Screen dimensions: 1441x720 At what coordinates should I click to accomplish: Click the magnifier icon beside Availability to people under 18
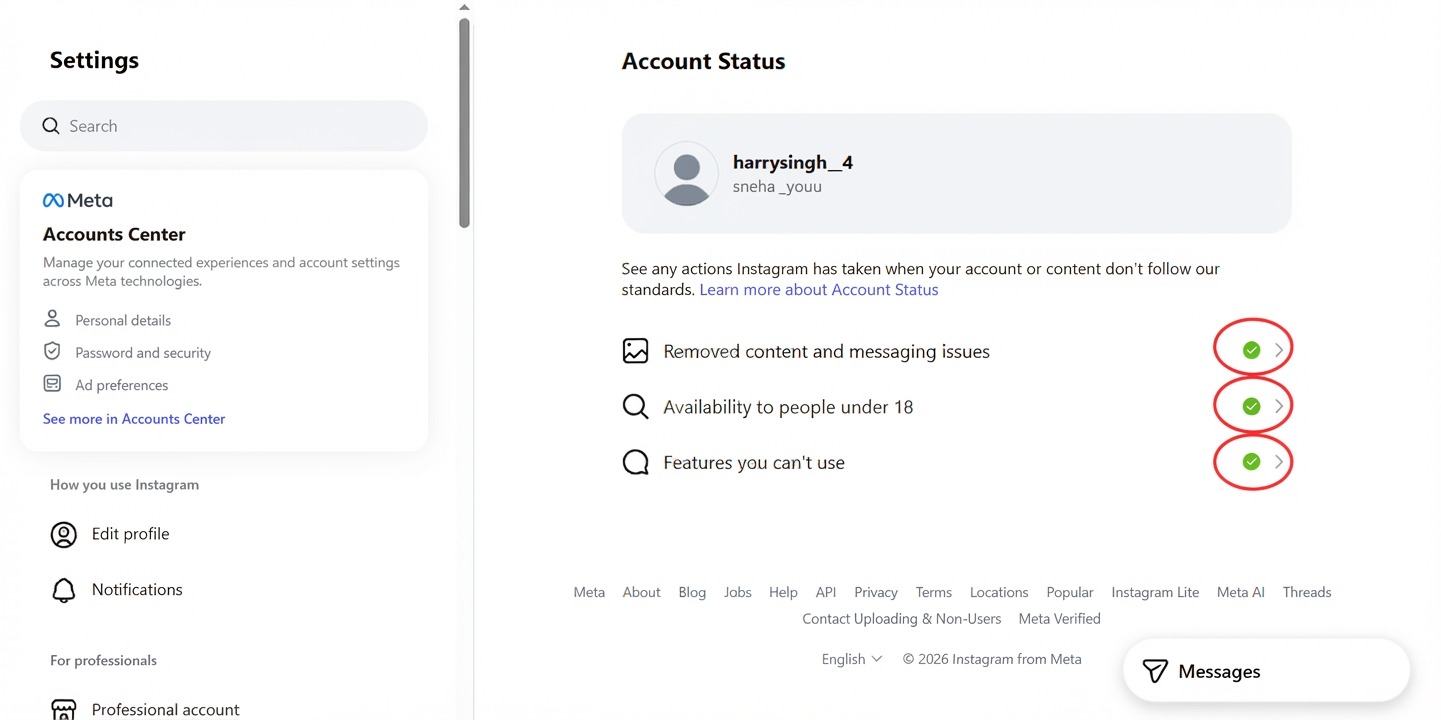click(x=635, y=407)
